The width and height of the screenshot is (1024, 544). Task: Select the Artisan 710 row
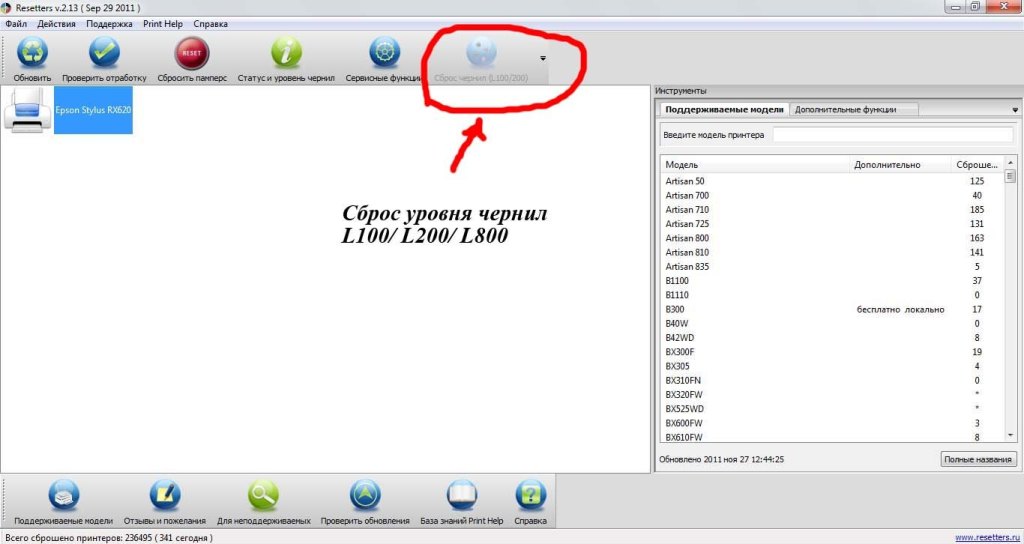[x=832, y=210]
